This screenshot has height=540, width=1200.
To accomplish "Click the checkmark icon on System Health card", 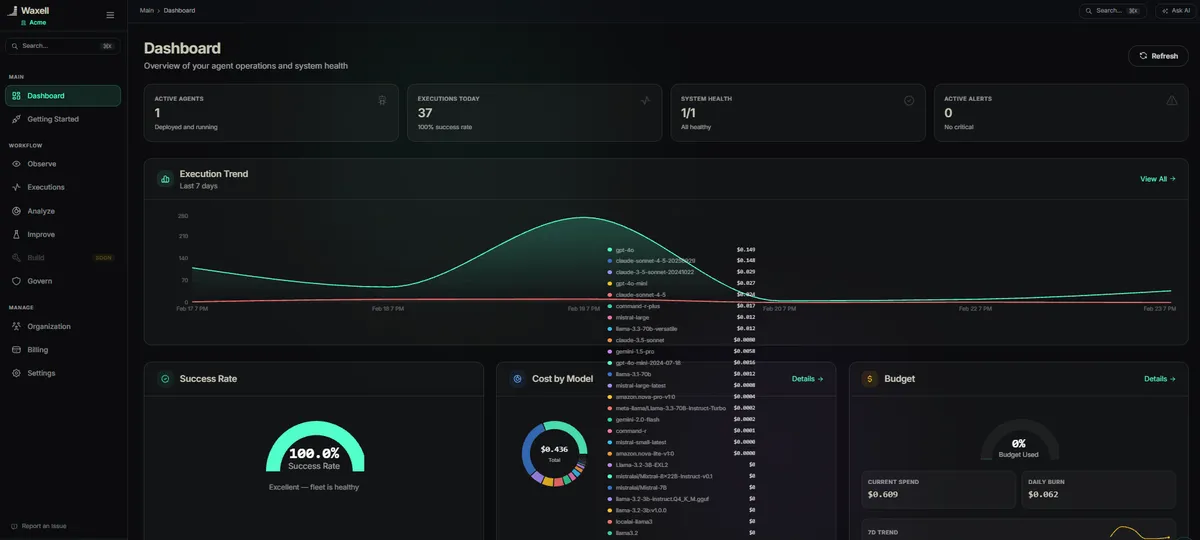I will (x=909, y=100).
